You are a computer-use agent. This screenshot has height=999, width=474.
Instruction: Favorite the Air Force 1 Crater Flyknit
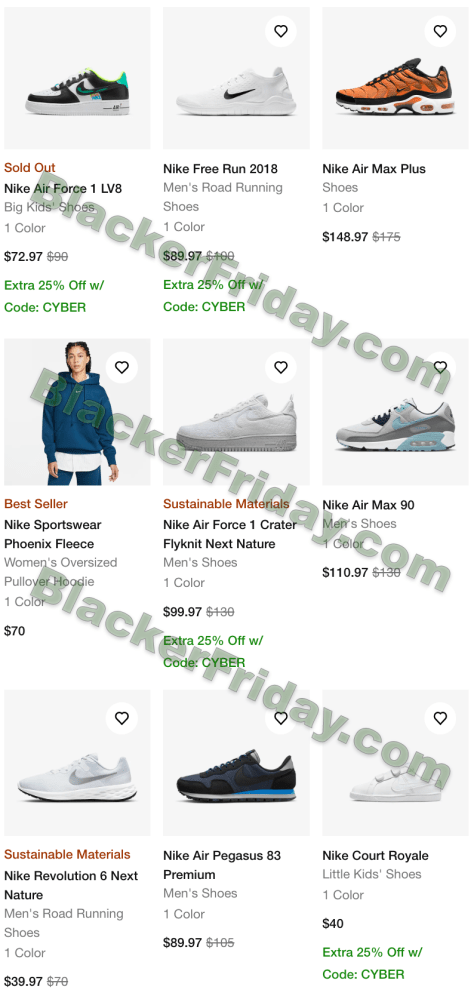click(x=281, y=367)
